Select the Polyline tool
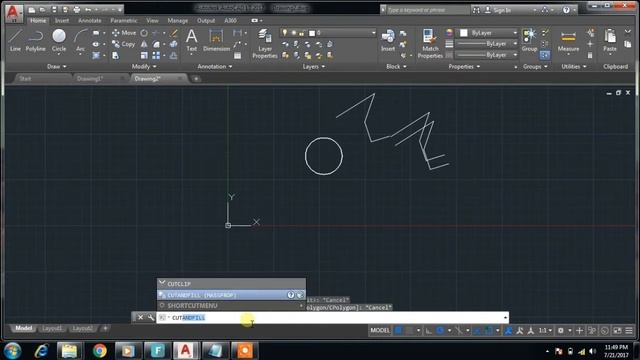 pyautogui.click(x=36, y=40)
